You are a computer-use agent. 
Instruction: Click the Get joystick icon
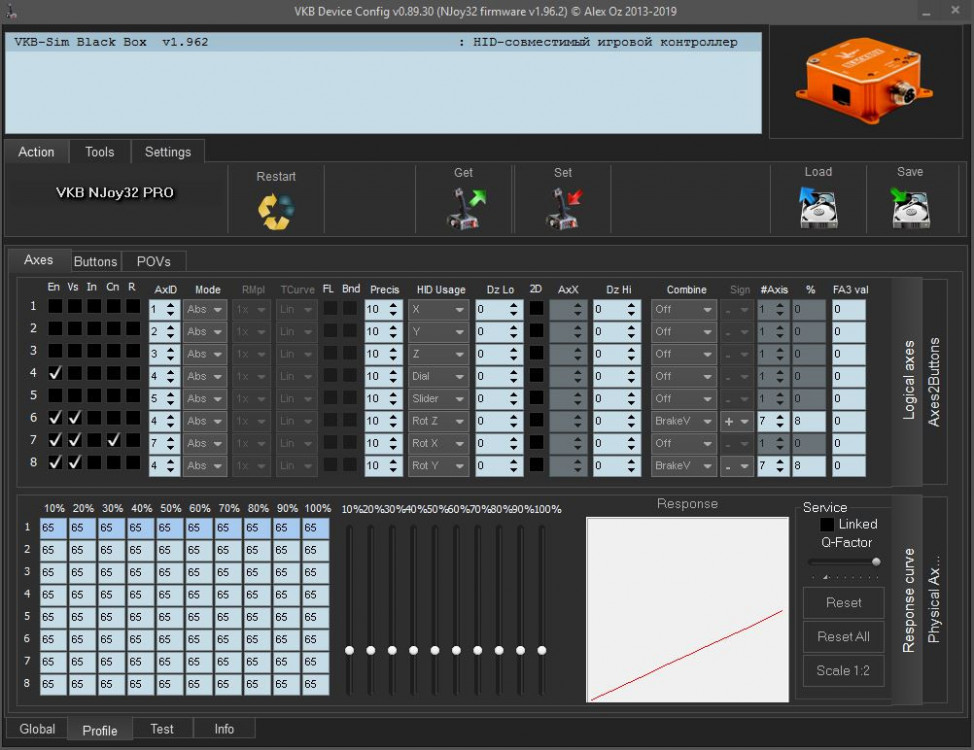(464, 209)
